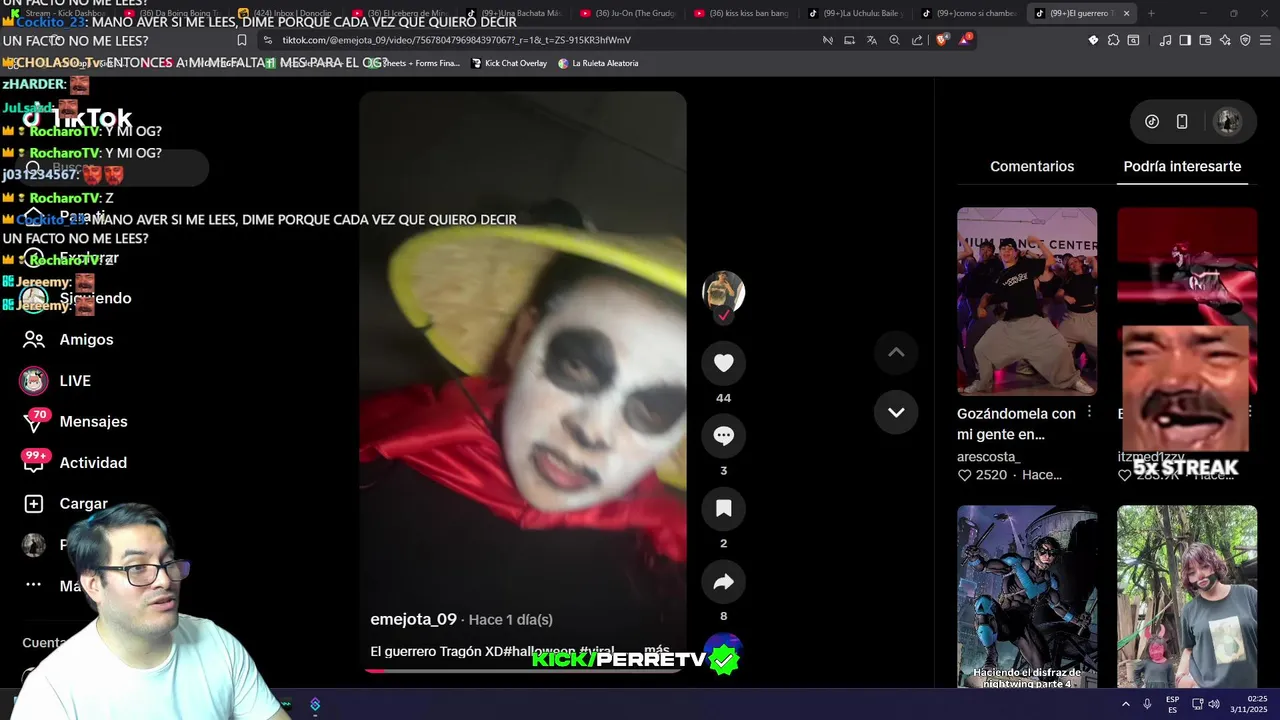Switch to the La Uchulu: Baile tab
The image size is (1280, 720).
point(856,13)
